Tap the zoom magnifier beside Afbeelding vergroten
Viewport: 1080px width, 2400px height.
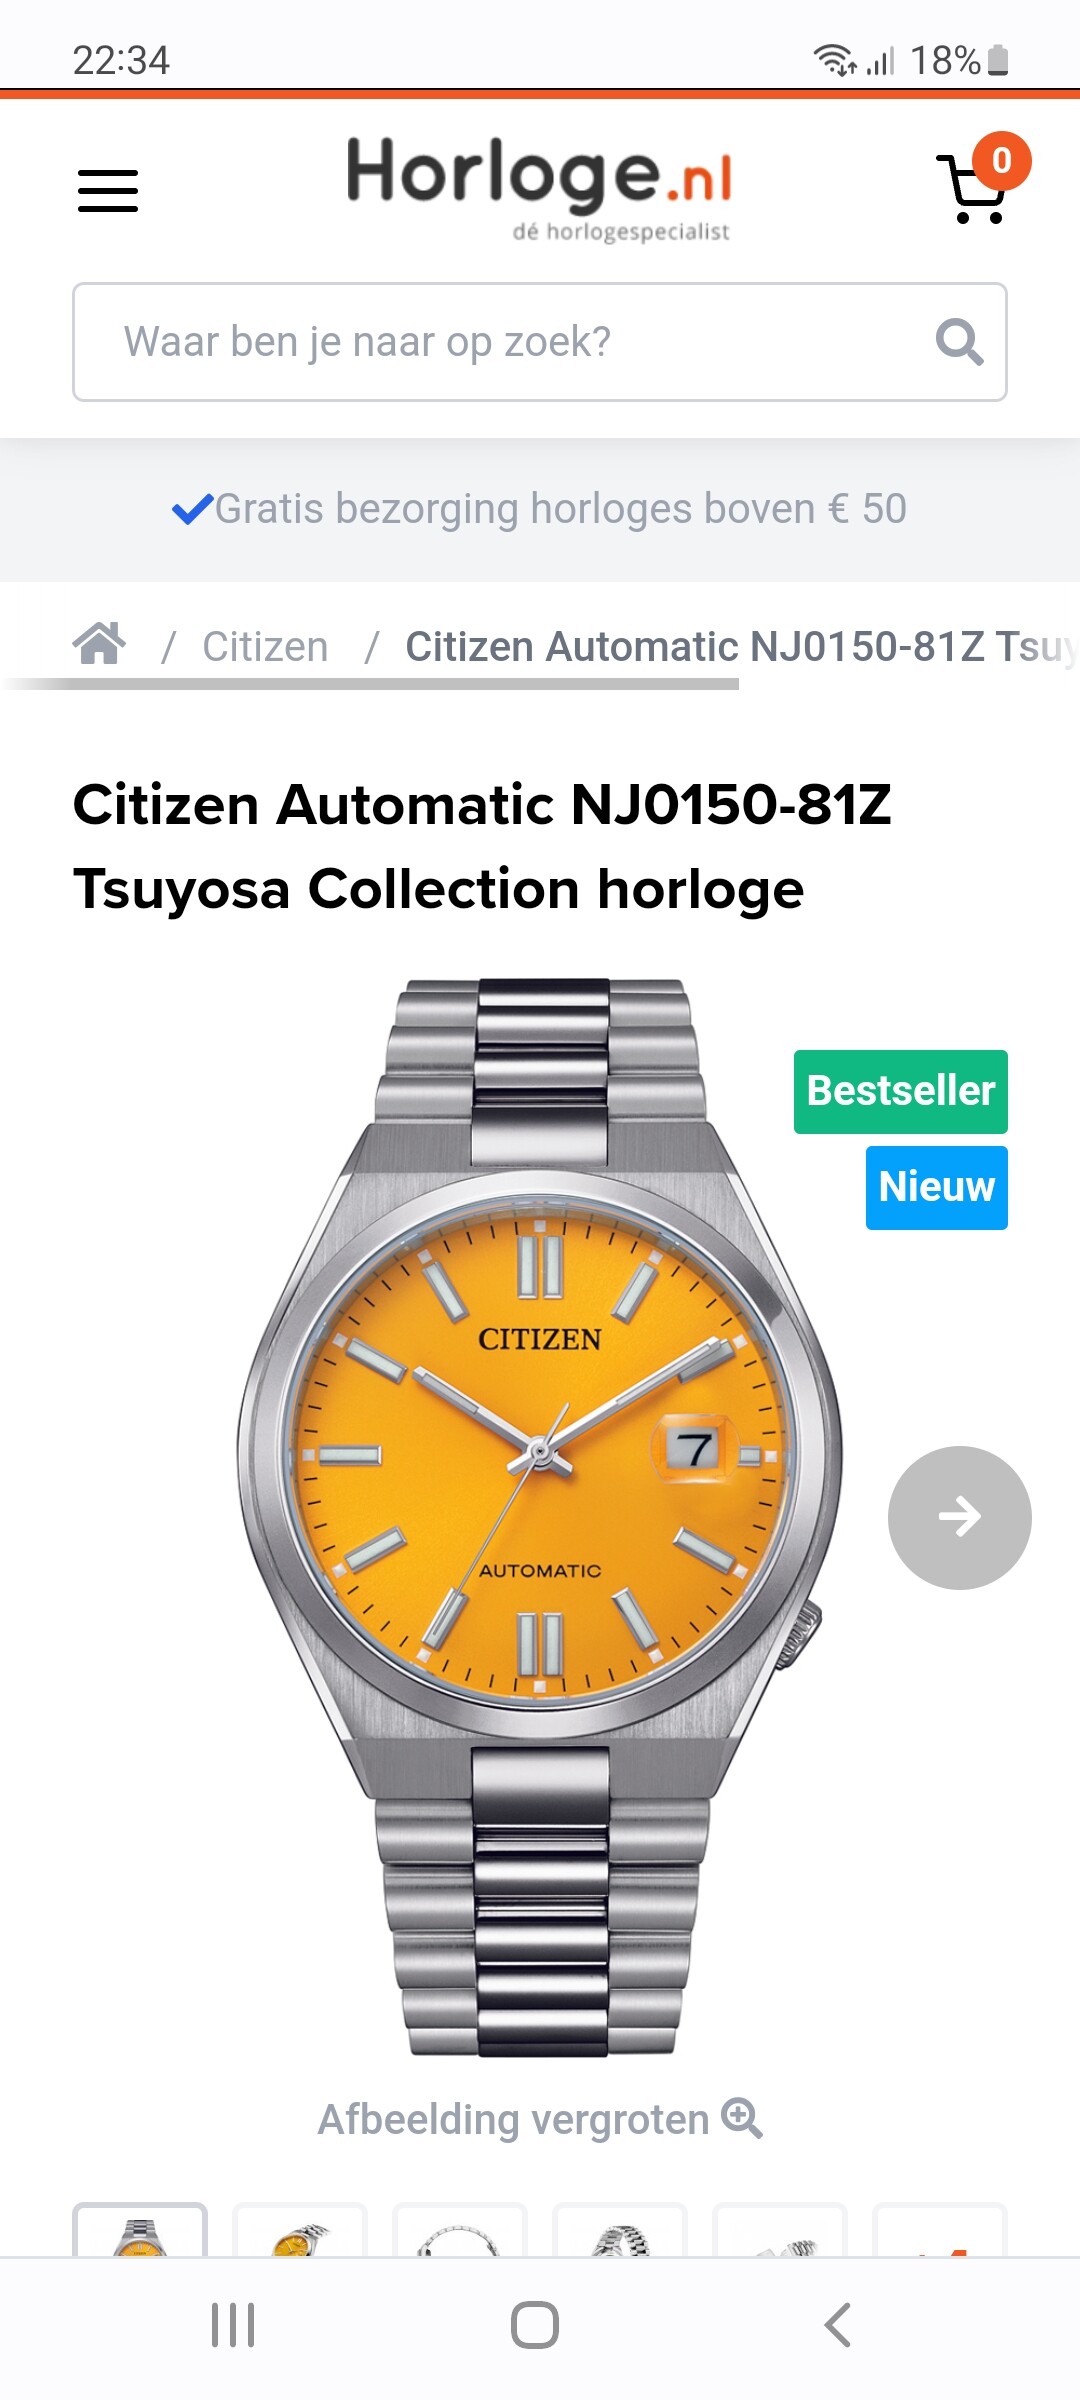click(x=743, y=2118)
